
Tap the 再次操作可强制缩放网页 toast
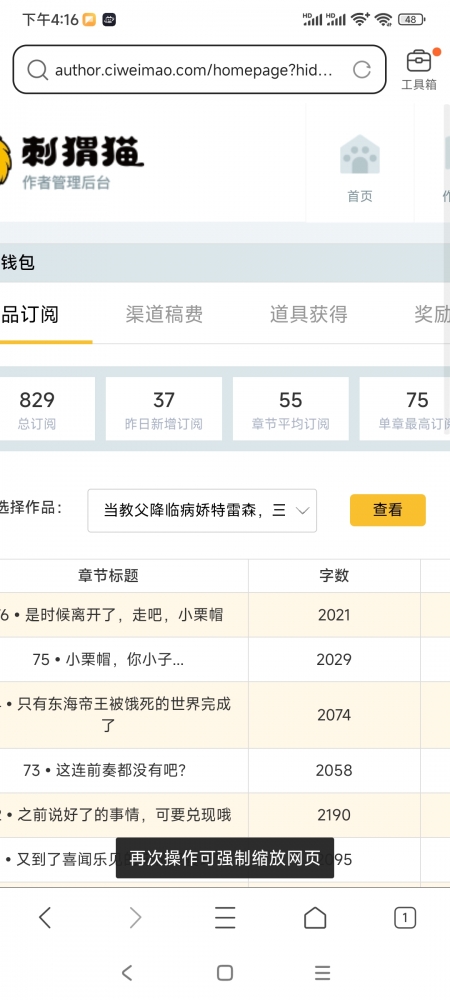point(225,858)
